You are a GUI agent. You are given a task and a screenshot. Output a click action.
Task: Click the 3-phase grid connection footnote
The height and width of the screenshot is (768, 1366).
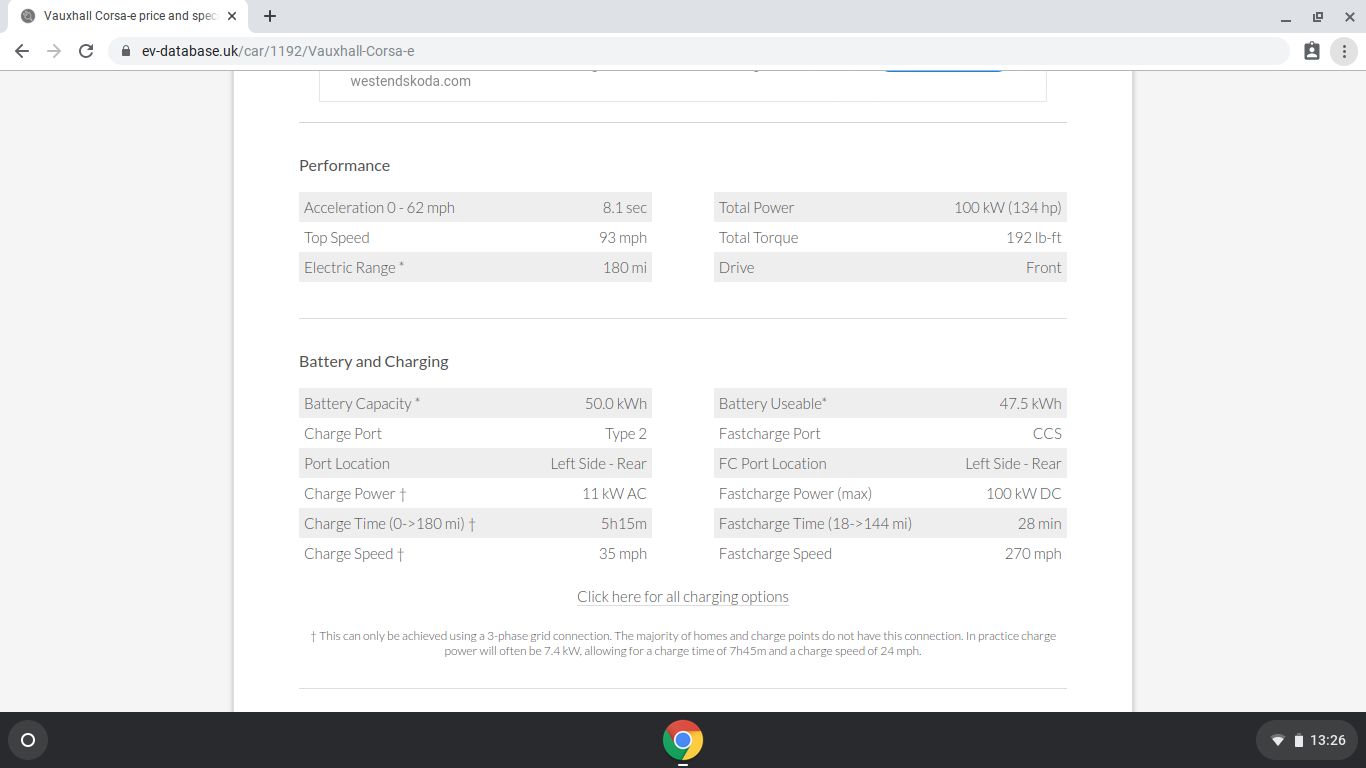click(x=683, y=643)
